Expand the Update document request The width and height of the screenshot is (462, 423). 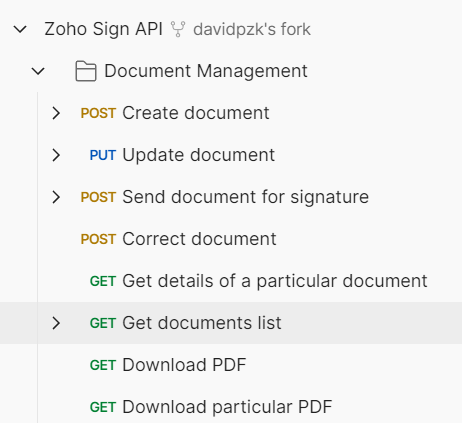click(x=56, y=155)
